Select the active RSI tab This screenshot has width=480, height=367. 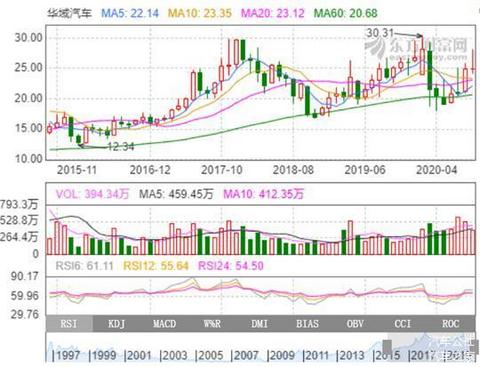click(x=69, y=323)
